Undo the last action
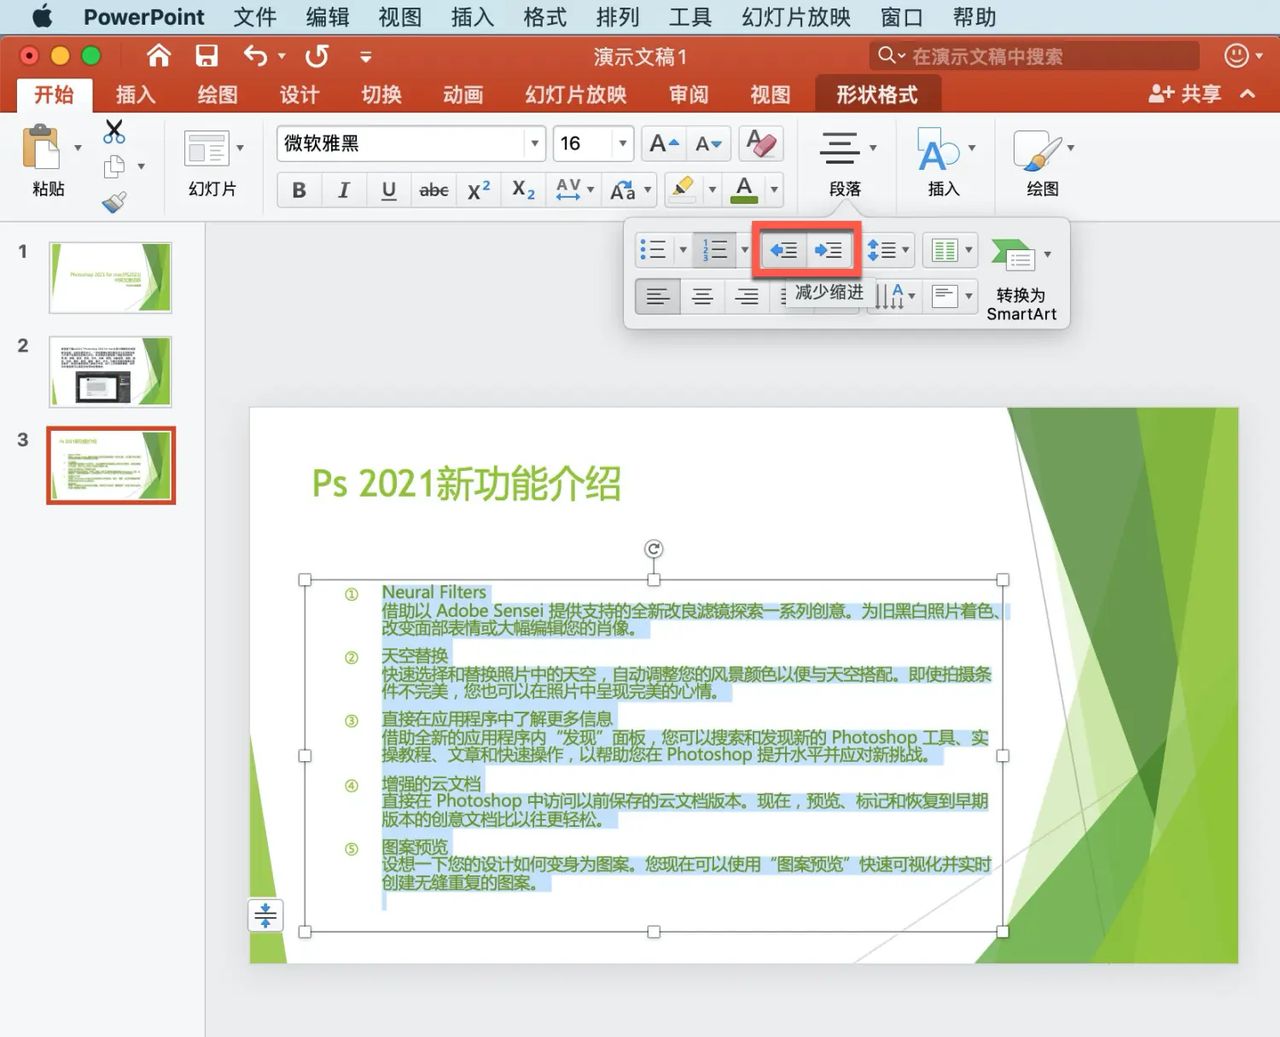The height and width of the screenshot is (1037, 1280). click(255, 56)
